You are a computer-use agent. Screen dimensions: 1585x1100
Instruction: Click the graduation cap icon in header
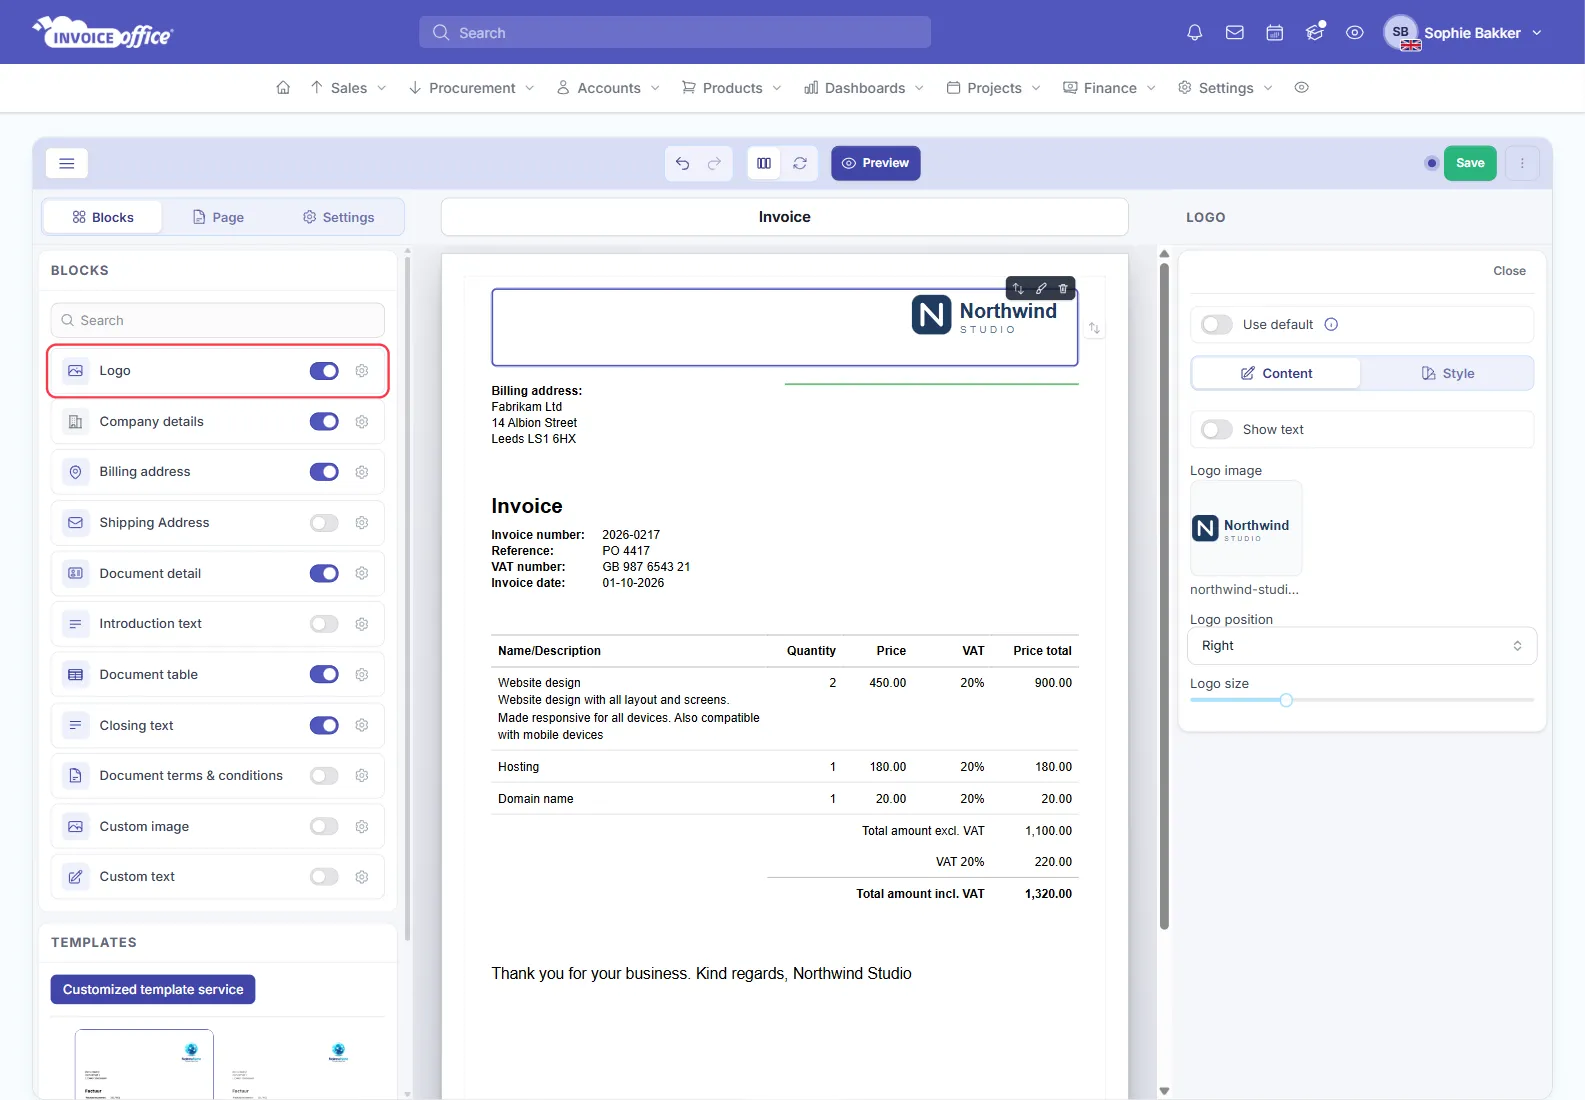click(x=1315, y=33)
